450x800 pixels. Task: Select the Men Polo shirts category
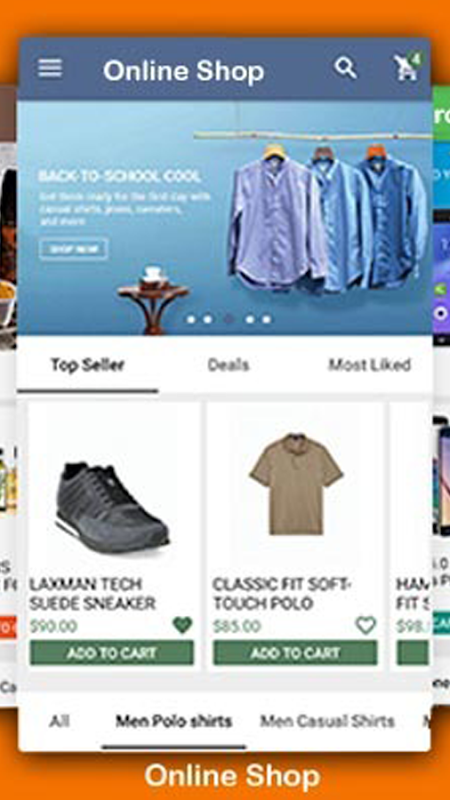pyautogui.click(x=174, y=721)
